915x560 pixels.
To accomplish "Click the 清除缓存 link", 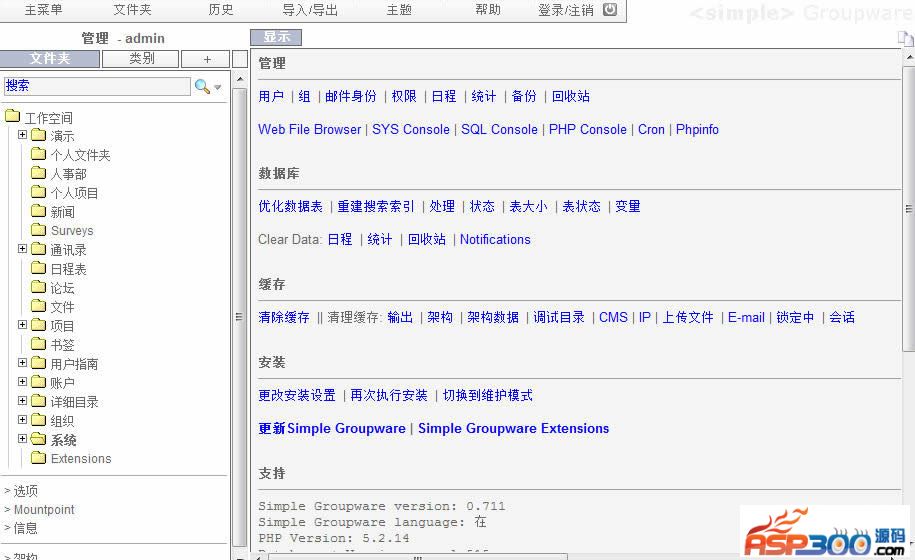I will 284,317.
